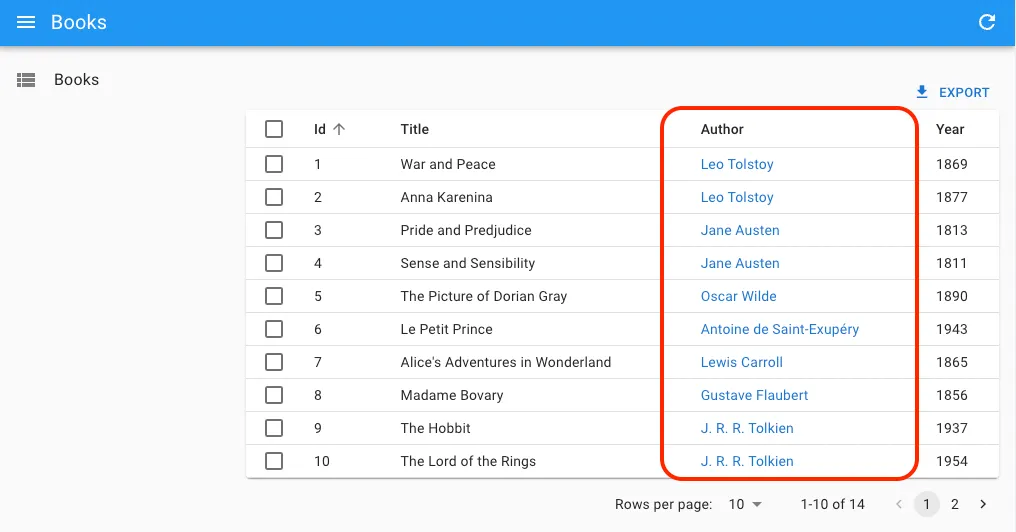Click the previous page arrow
The width and height of the screenshot is (1016, 532).
pos(899,504)
